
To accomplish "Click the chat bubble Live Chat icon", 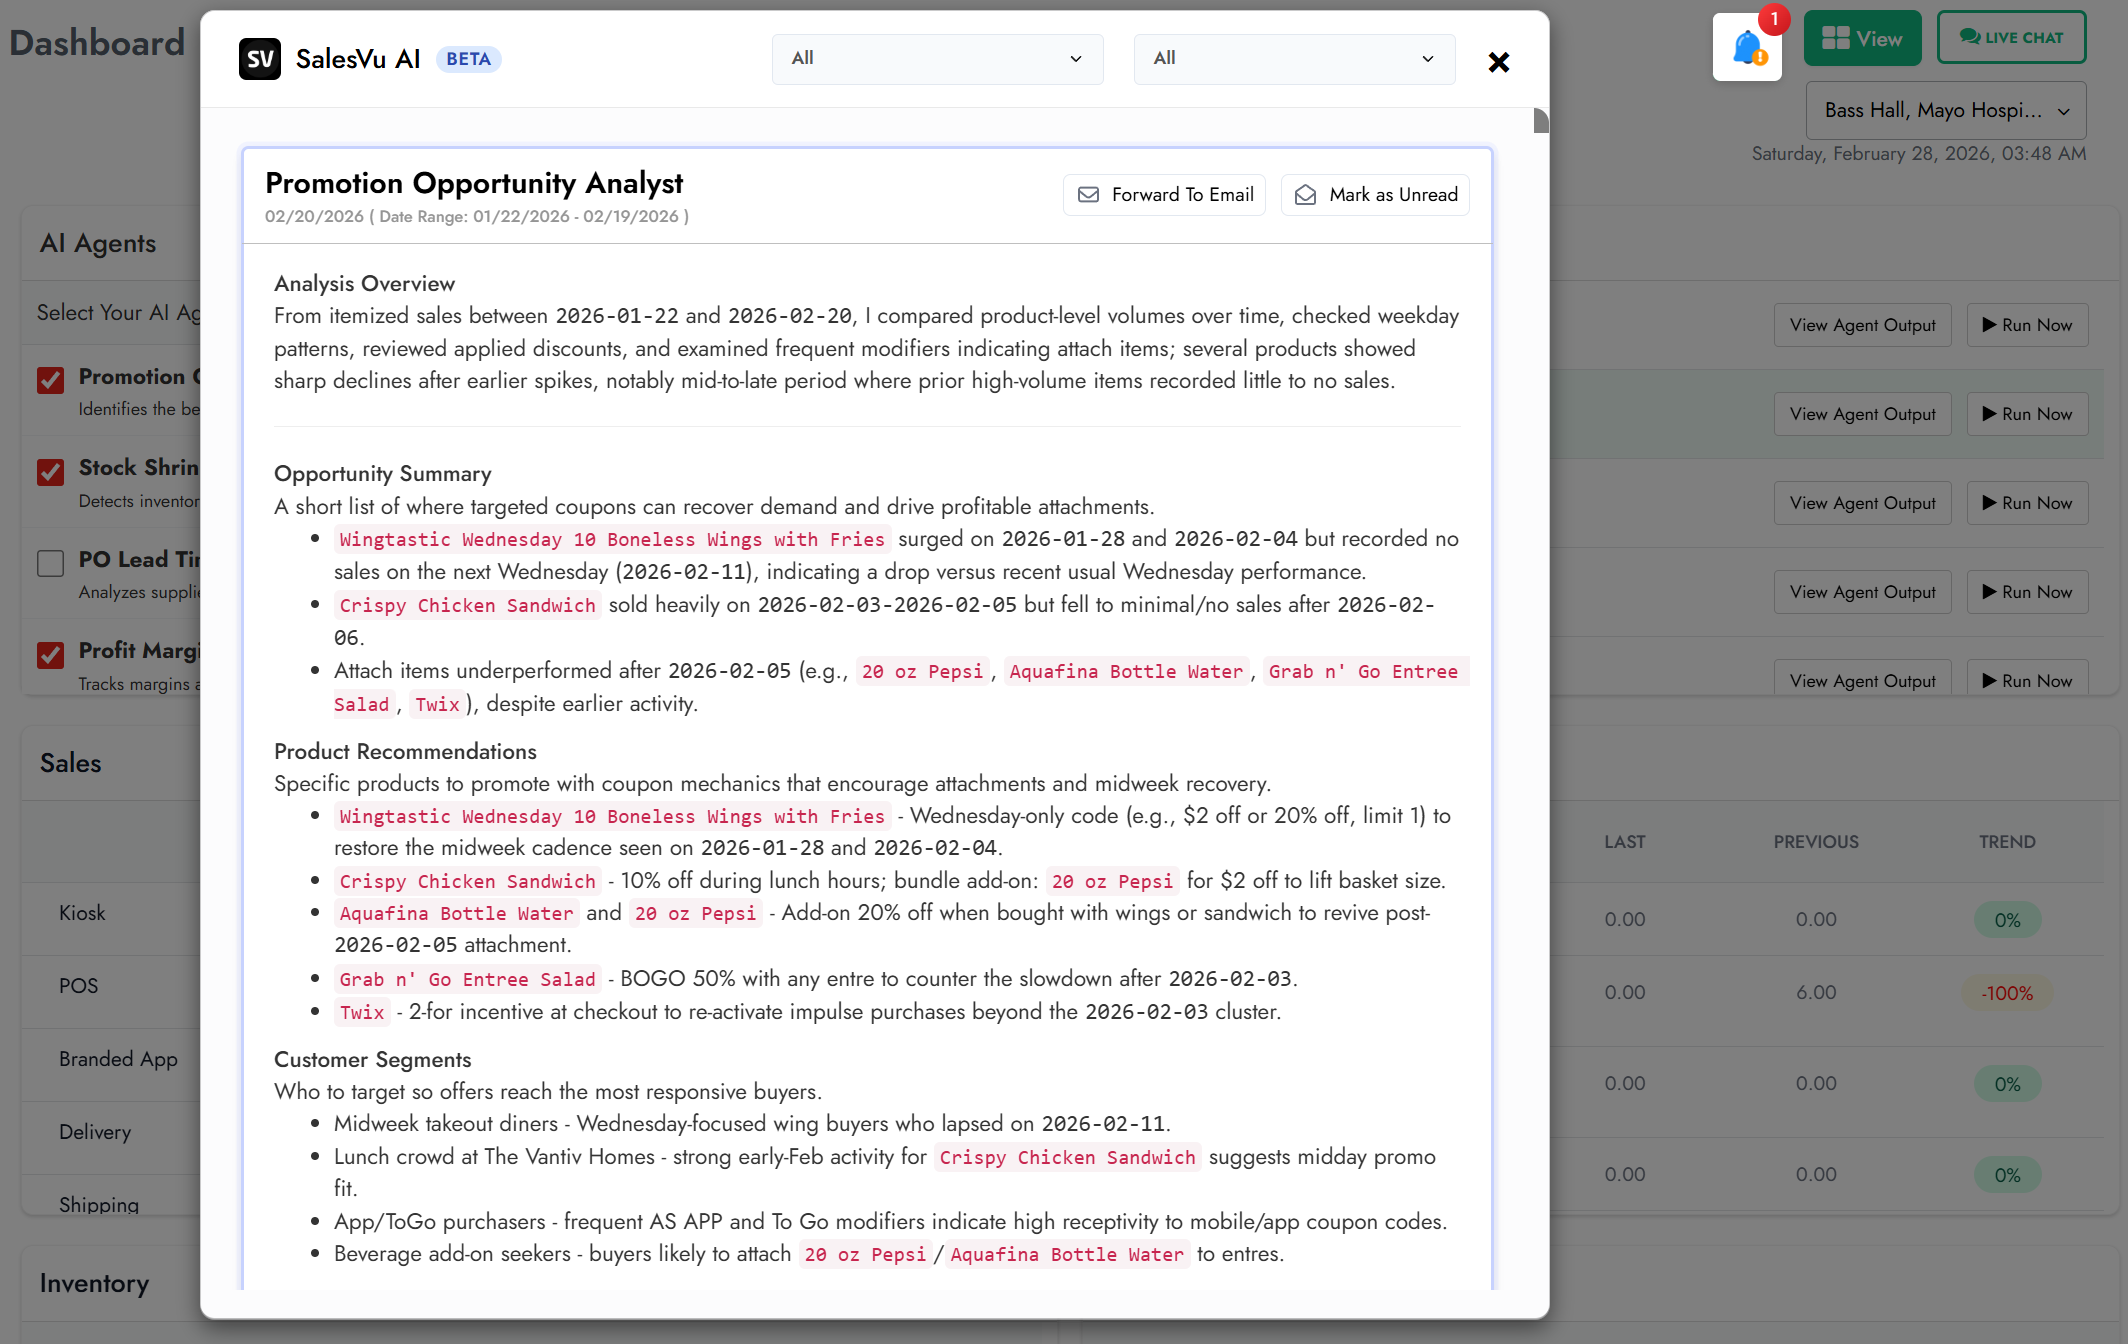I will (1969, 37).
